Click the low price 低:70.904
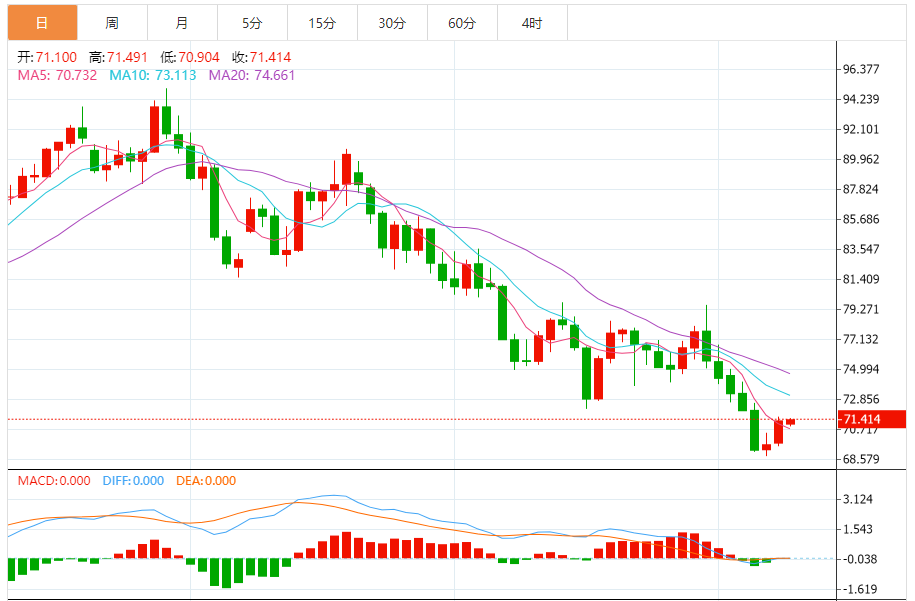The width and height of the screenshot is (915, 601). pyautogui.click(x=190, y=57)
